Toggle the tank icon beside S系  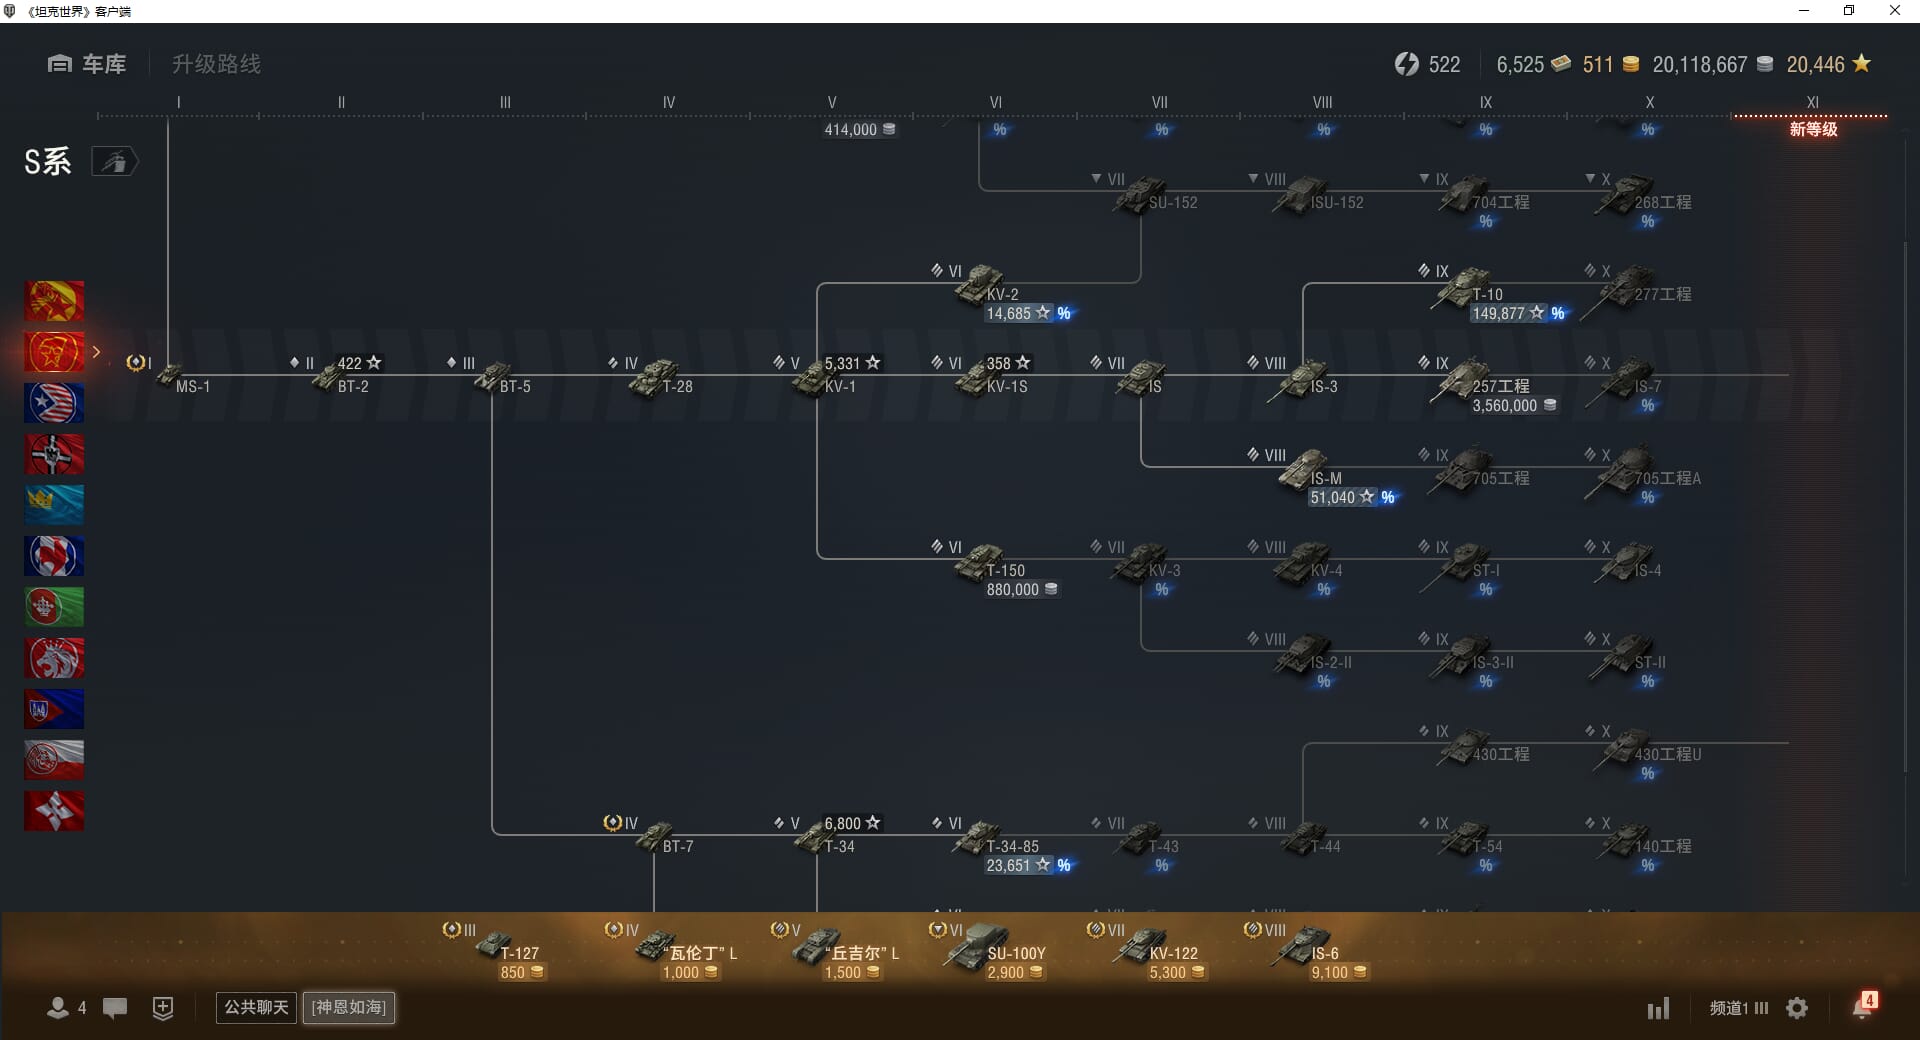(115, 161)
